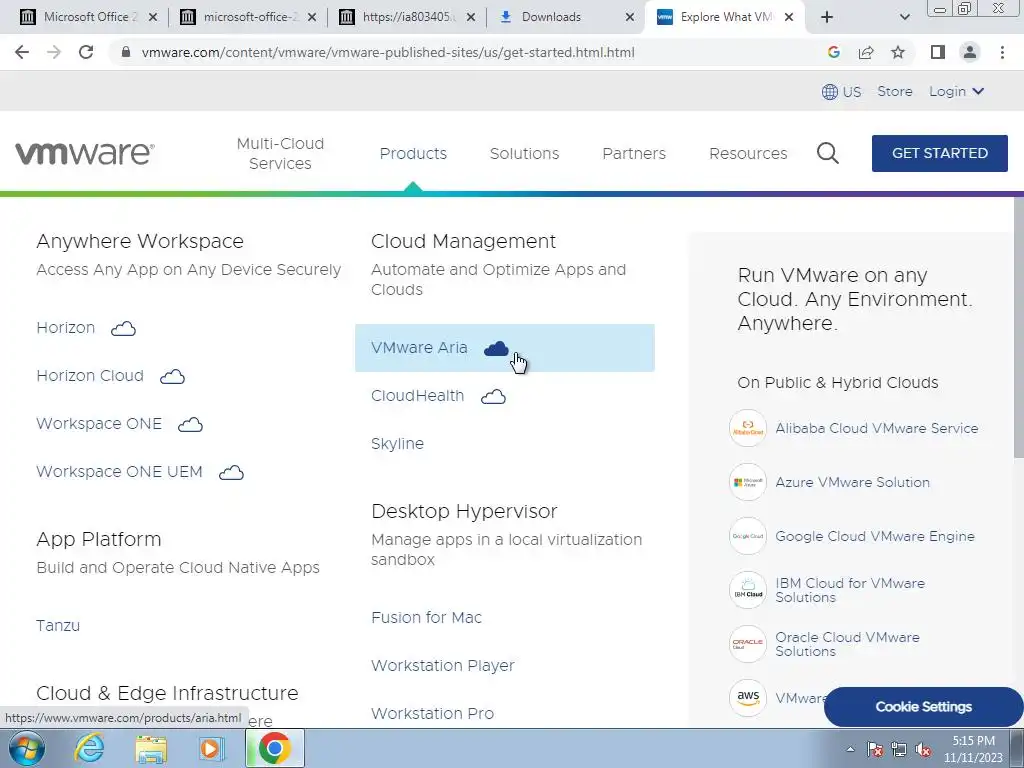Open the Workstation Pro link
This screenshot has height=768, width=1024.
click(432, 714)
